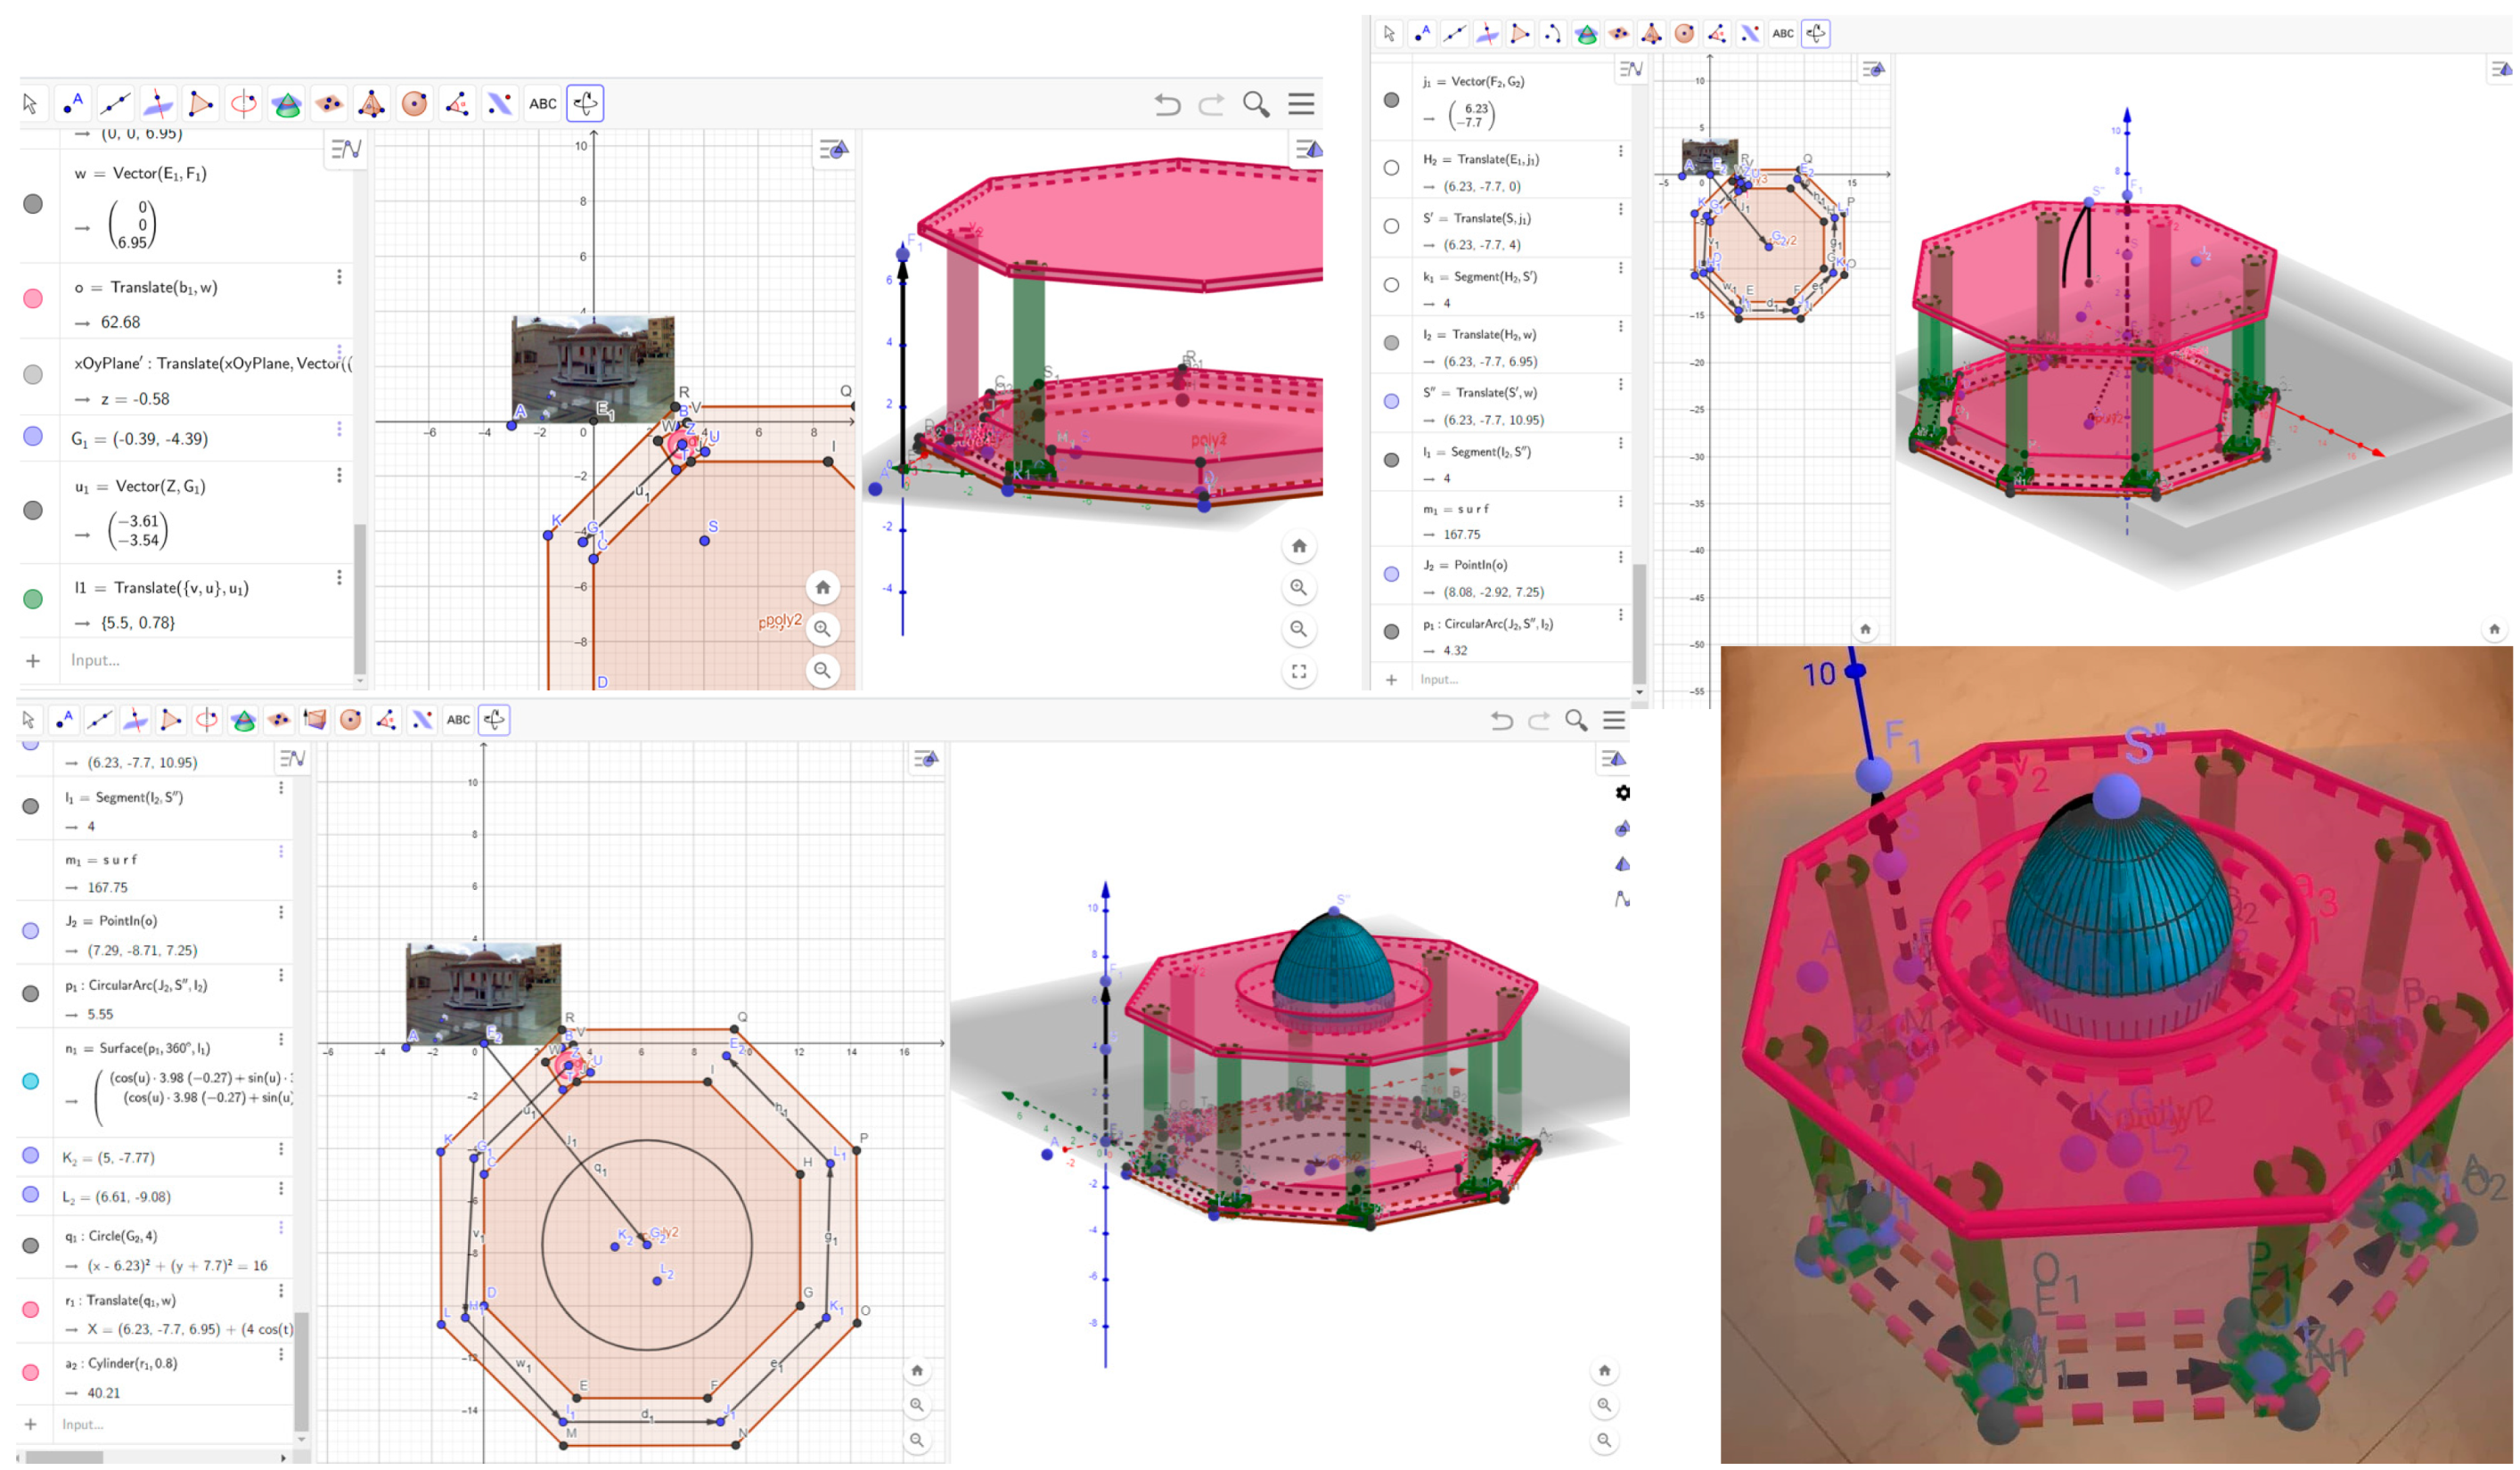
Task: Toggle visibility of n₁ = Surface cyan marker
Action: 31,1081
